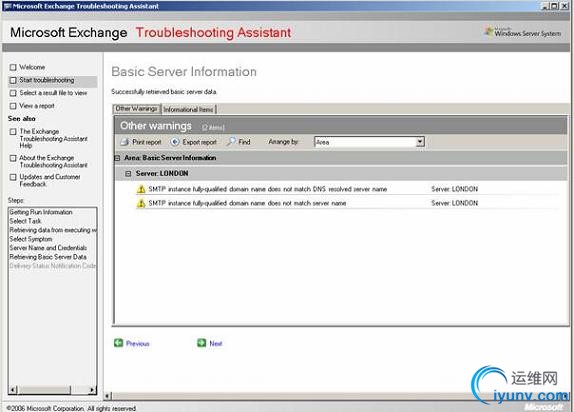Click the Find magnifier icon
Image resolution: width=574 pixels, height=412 pixels.
point(231,141)
